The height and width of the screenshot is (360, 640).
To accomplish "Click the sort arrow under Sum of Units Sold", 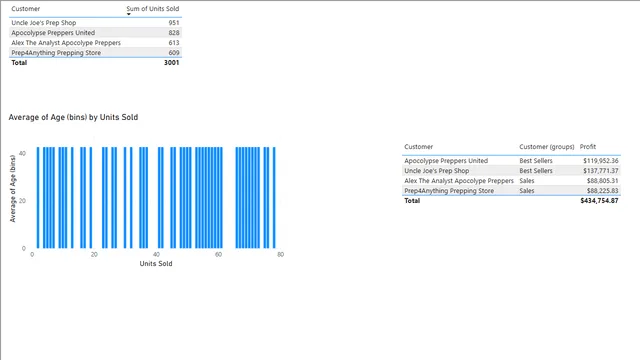I will click(129, 14).
